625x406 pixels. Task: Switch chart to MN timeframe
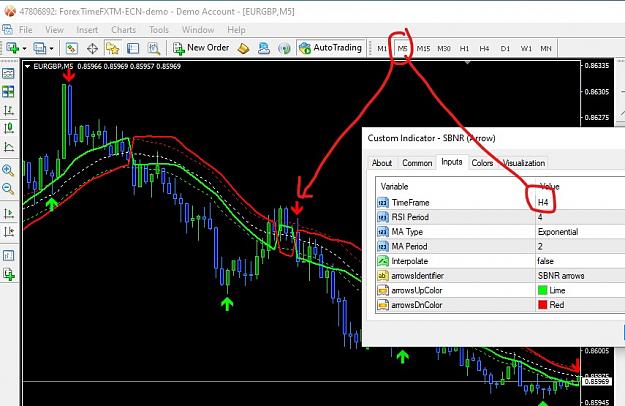coord(546,49)
